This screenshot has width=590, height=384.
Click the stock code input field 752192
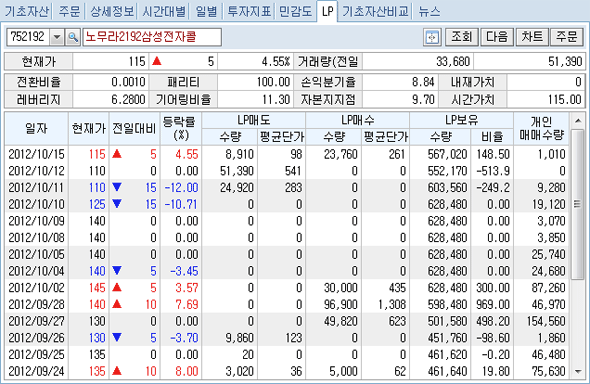click(28, 37)
